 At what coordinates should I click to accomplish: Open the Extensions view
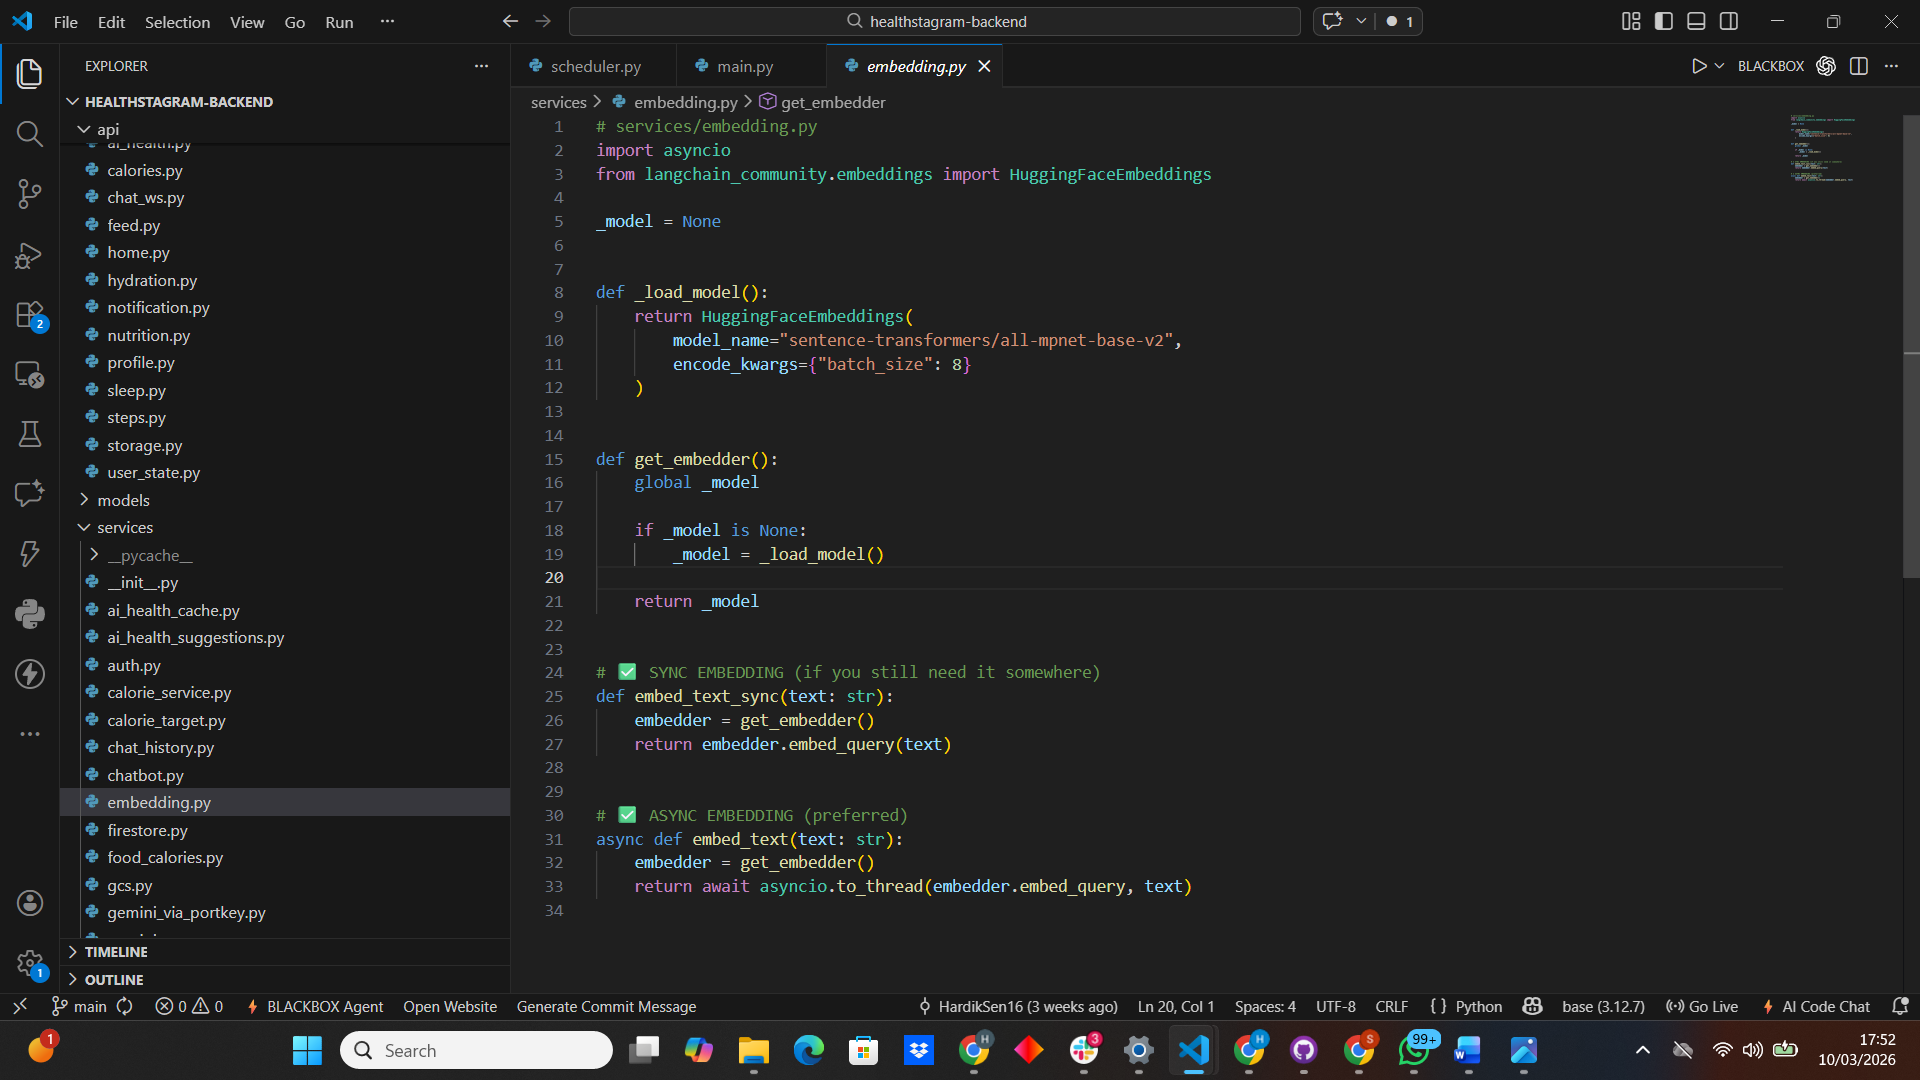point(29,315)
